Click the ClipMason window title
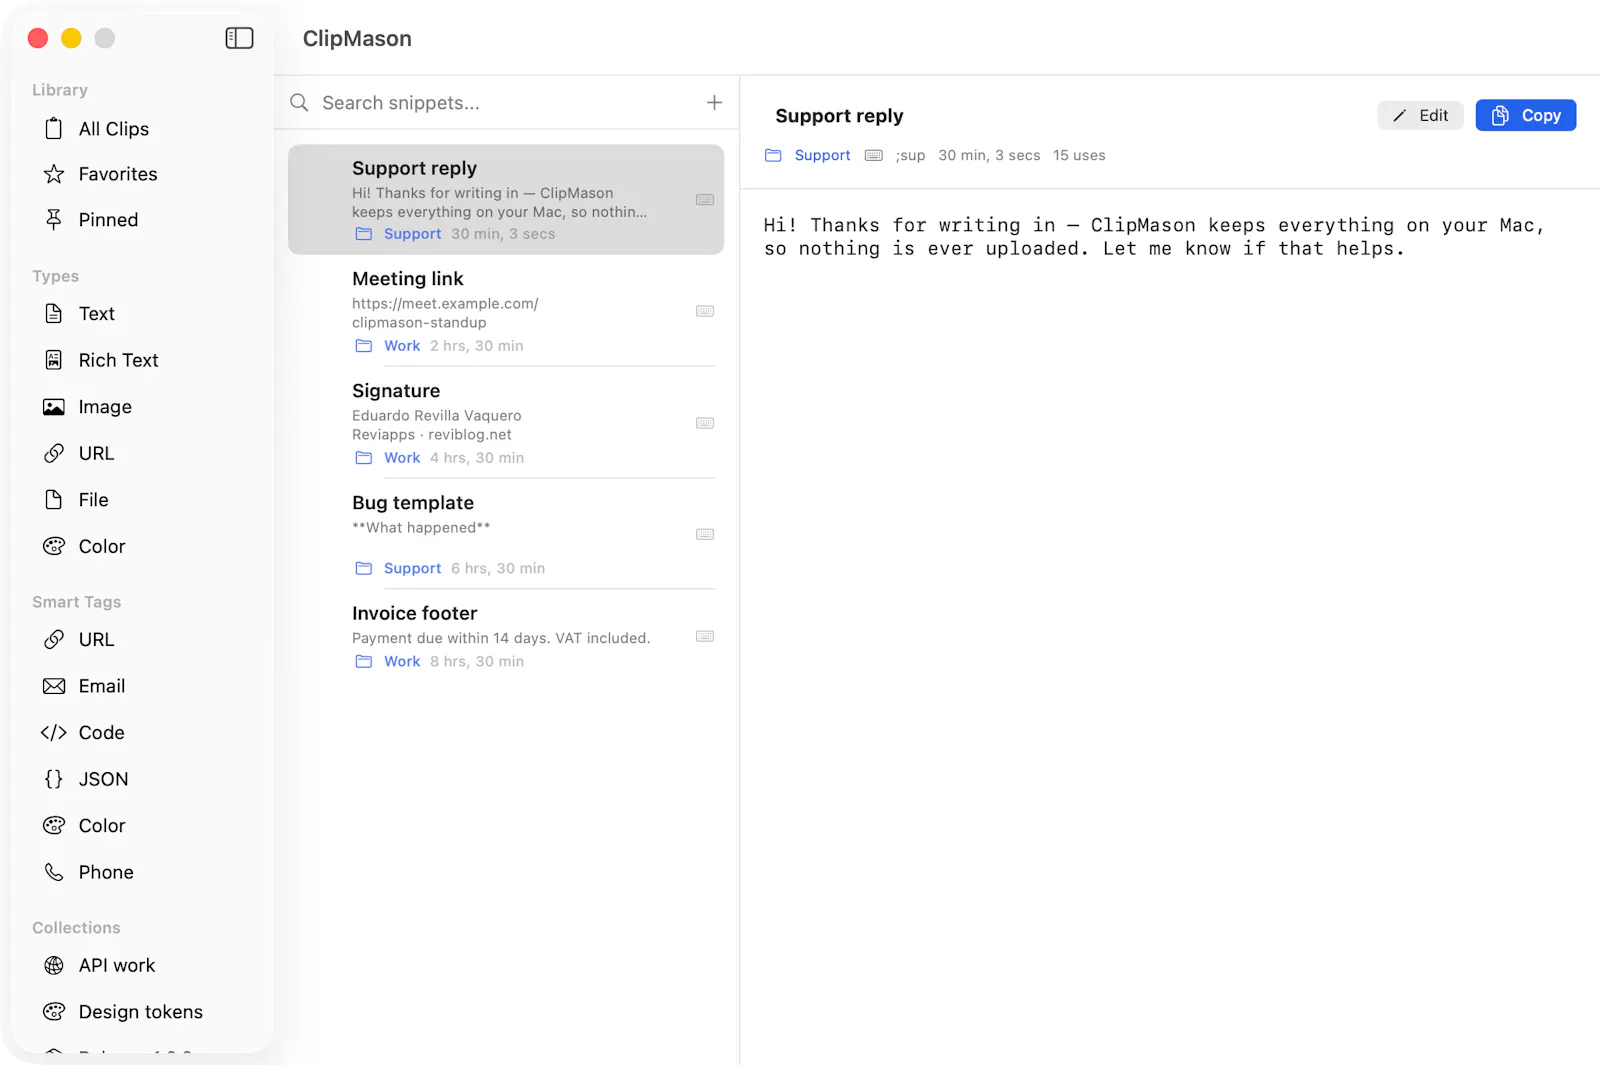The image size is (1600, 1065). point(357,38)
